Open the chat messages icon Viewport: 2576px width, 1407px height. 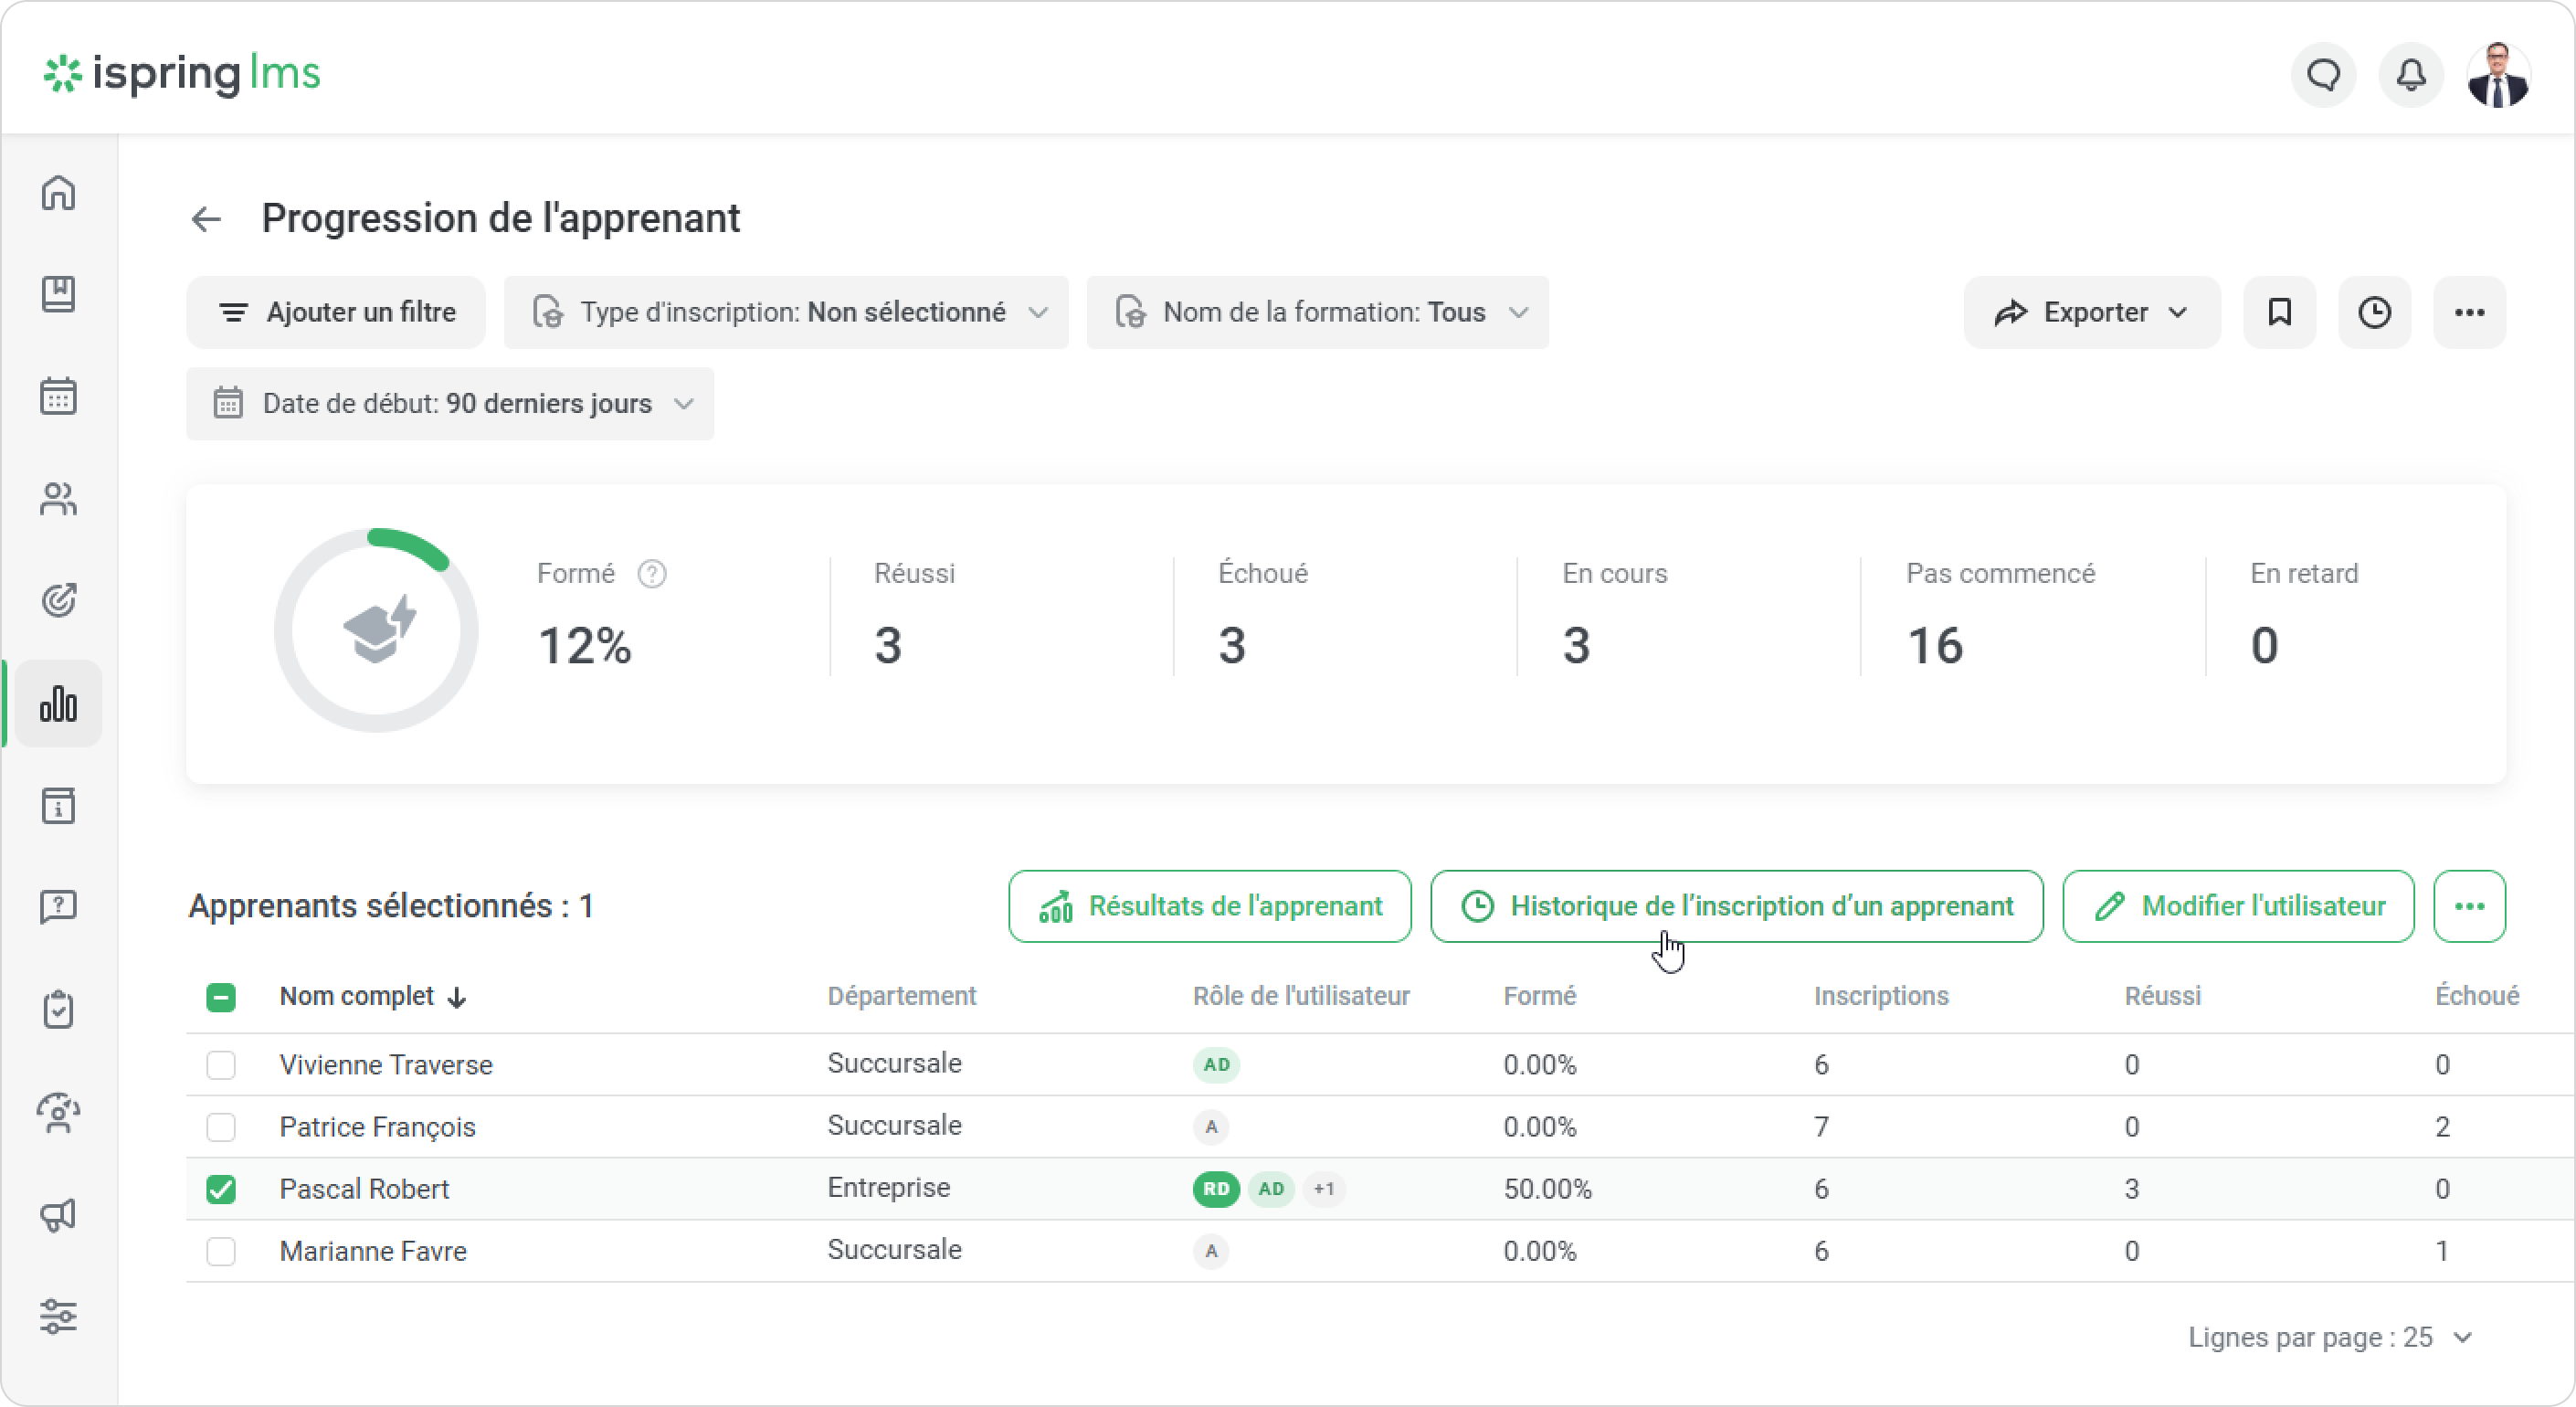[x=2323, y=75]
